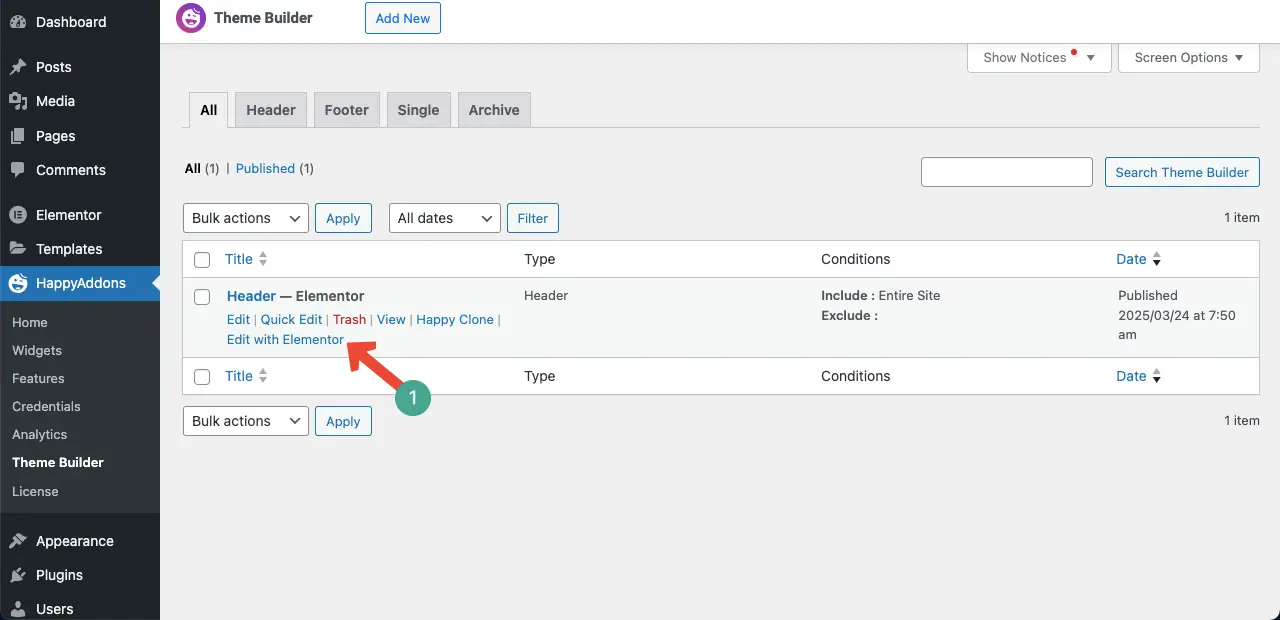Click the theme builder search field
This screenshot has height=620, width=1280.
click(1006, 172)
